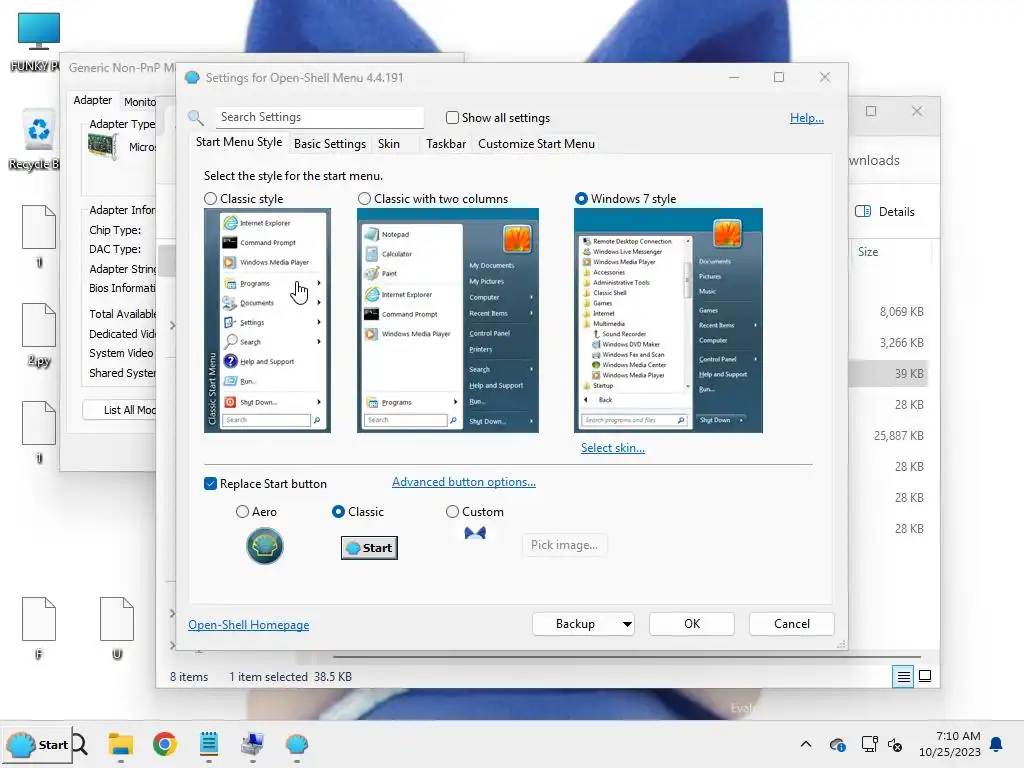
Task: Open the Notepad taskbar icon
Action: (x=209, y=744)
